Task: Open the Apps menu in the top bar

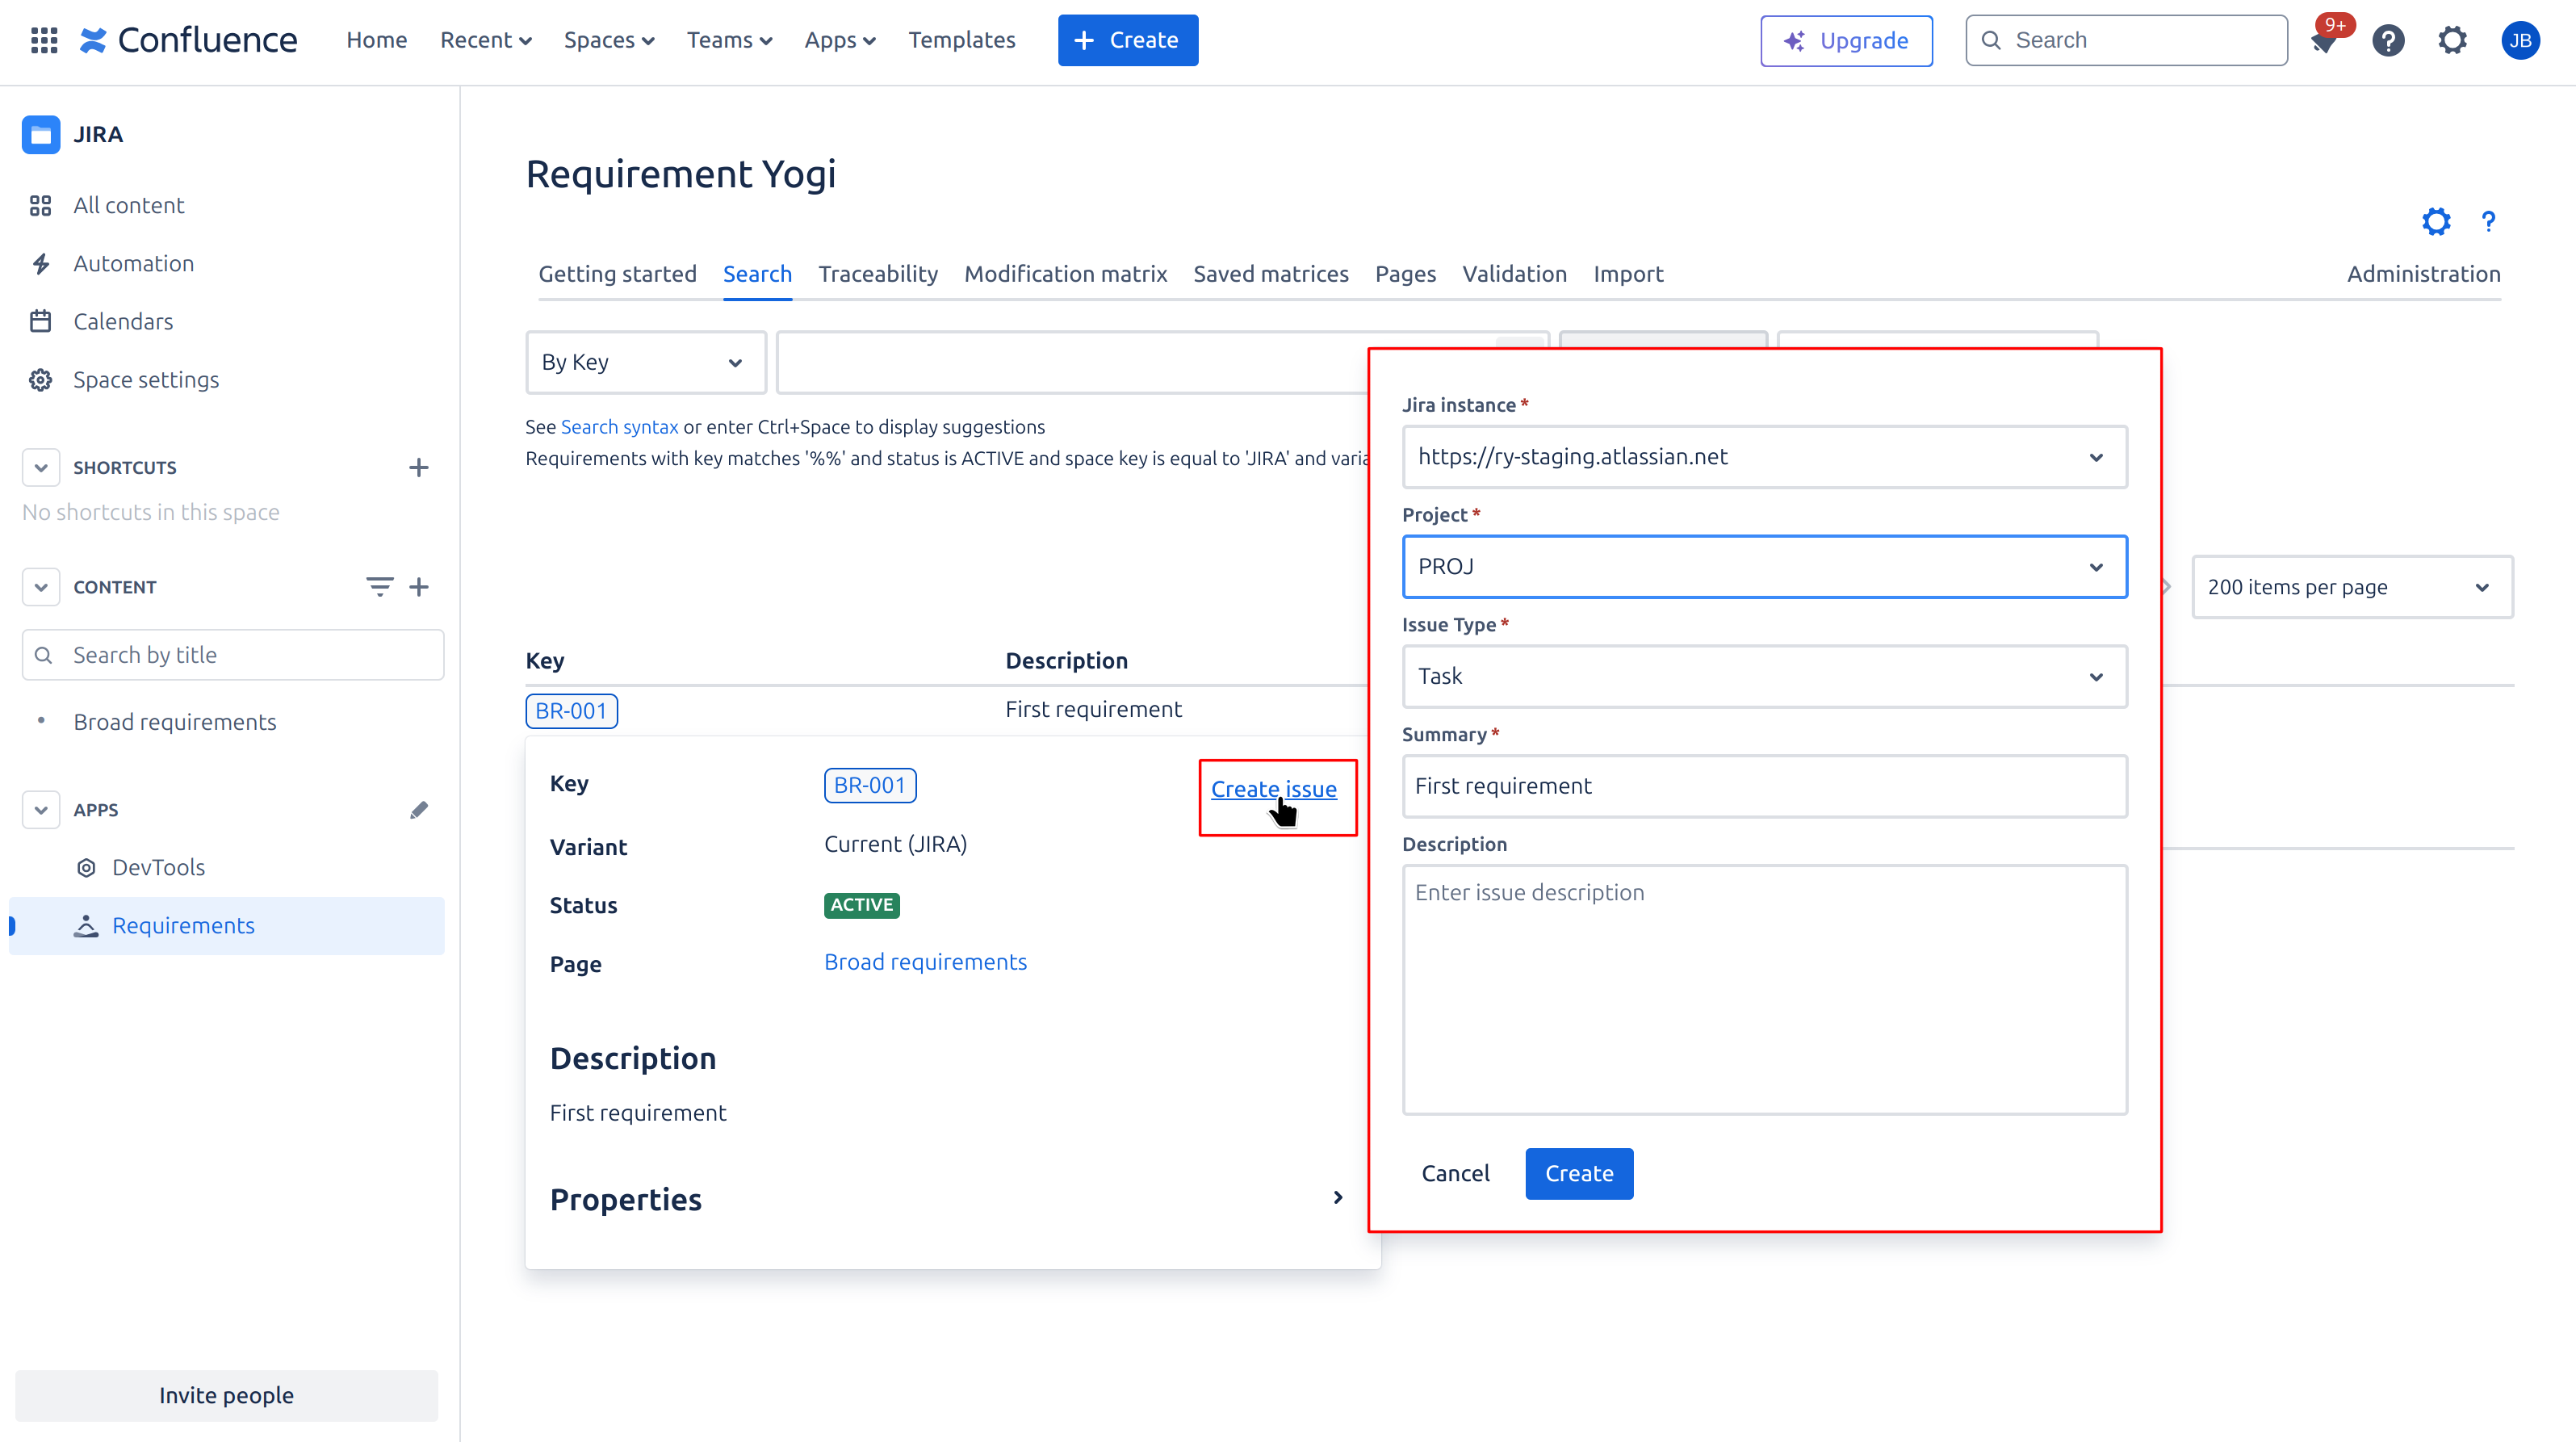Action: 839,40
